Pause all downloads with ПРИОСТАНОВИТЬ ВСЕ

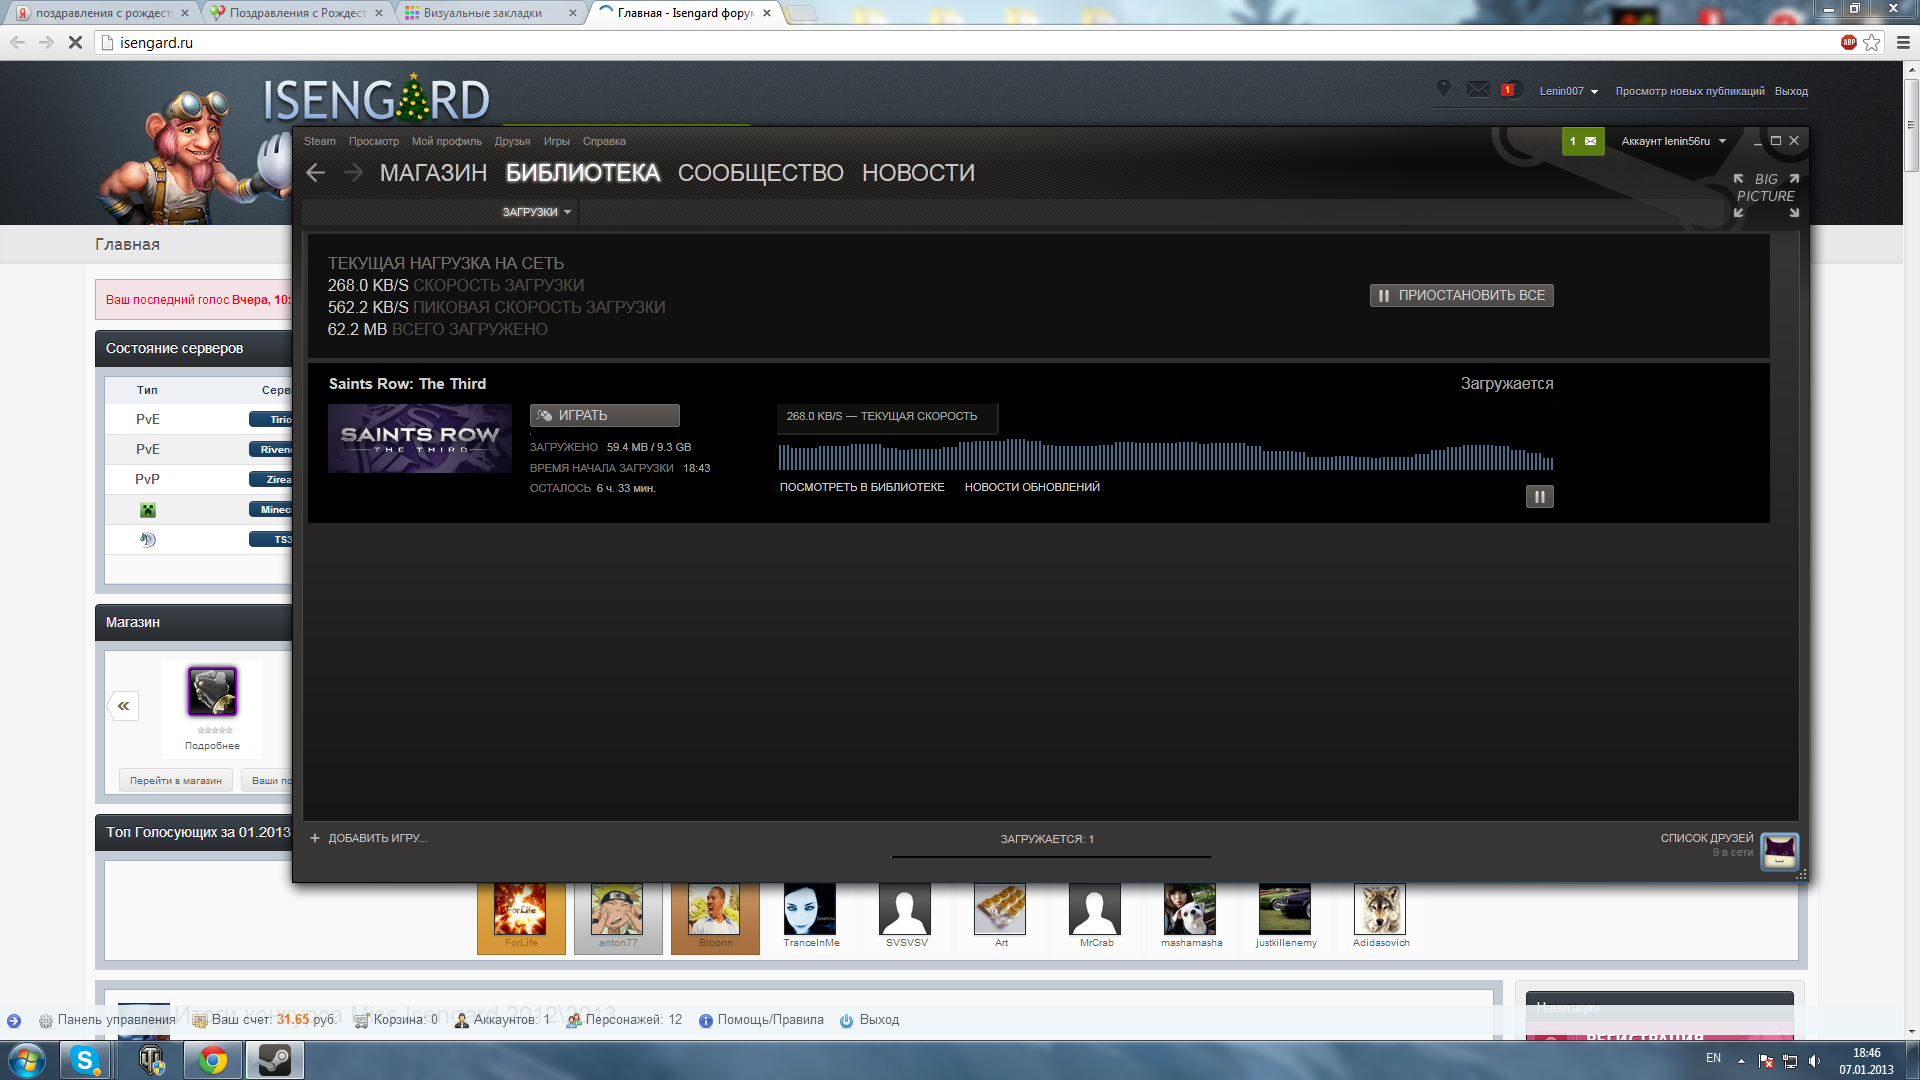click(1461, 295)
